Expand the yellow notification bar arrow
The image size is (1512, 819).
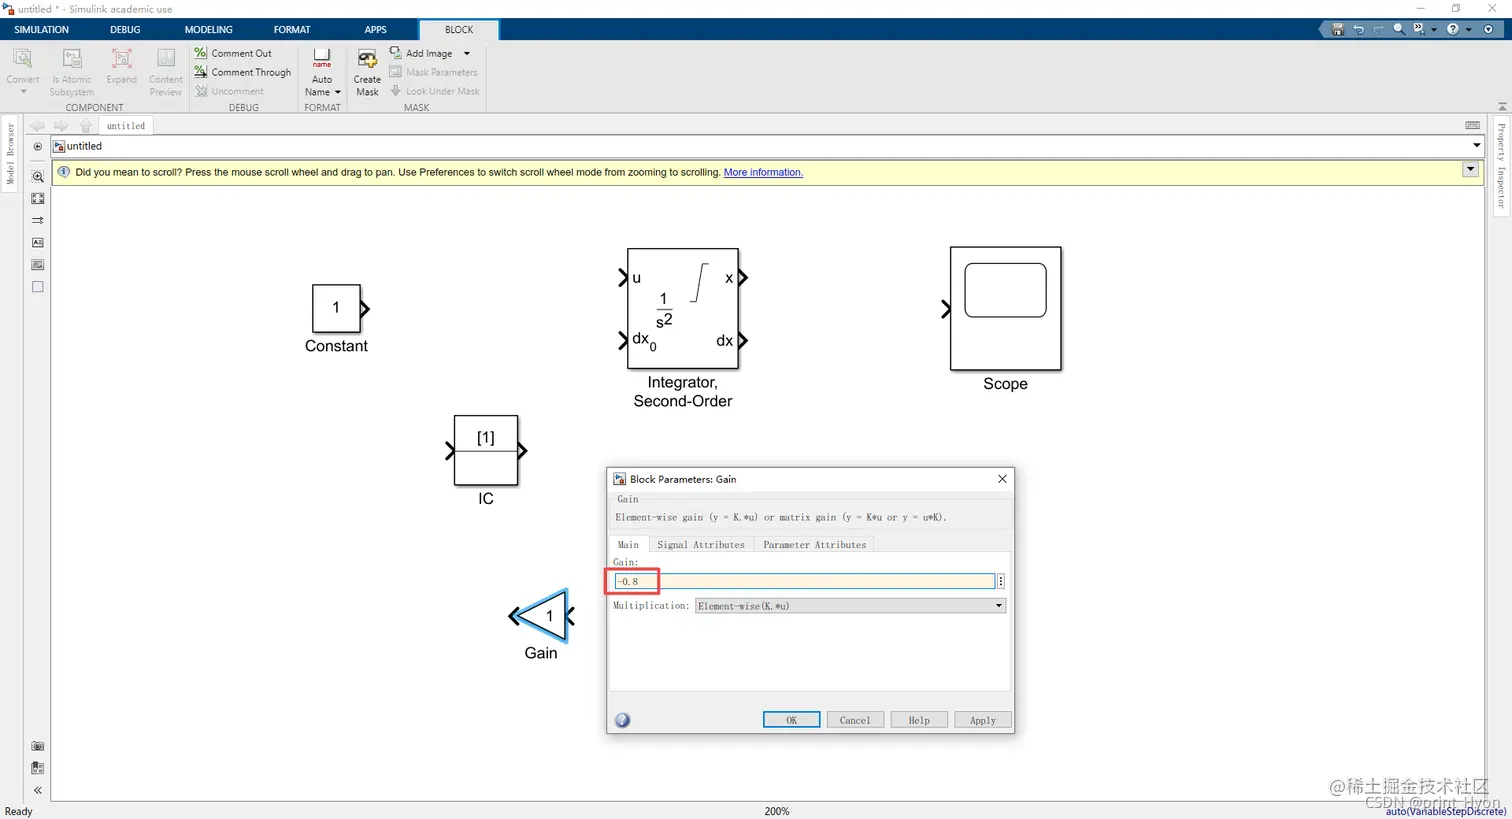(x=1470, y=170)
